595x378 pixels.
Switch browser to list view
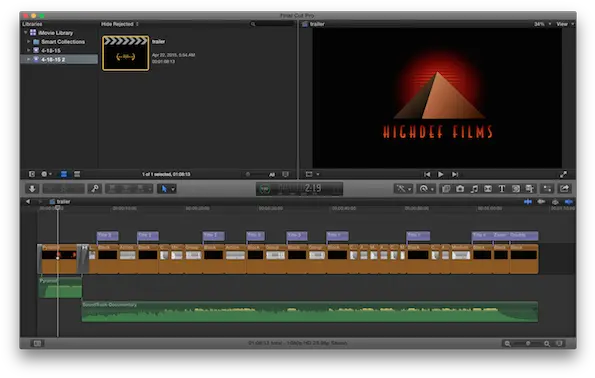77,174
